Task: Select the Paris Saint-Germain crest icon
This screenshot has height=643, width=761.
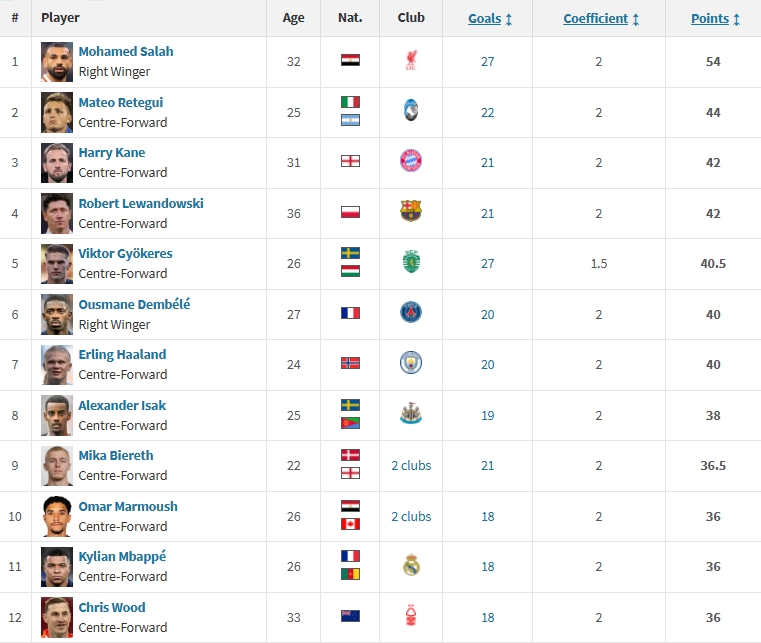Action: 411,312
